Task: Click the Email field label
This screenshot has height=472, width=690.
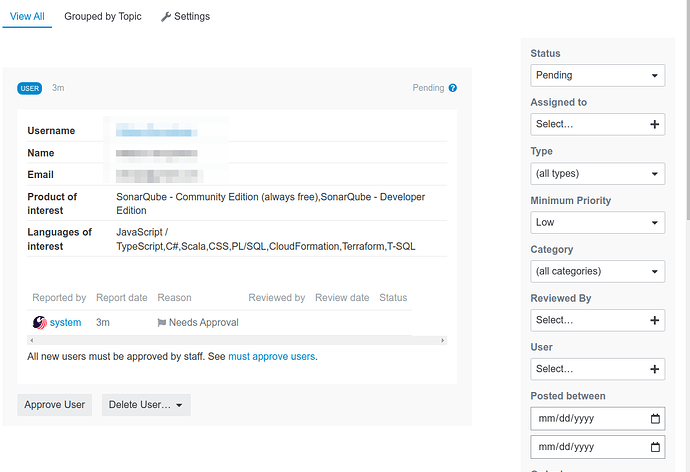Action: point(40,175)
